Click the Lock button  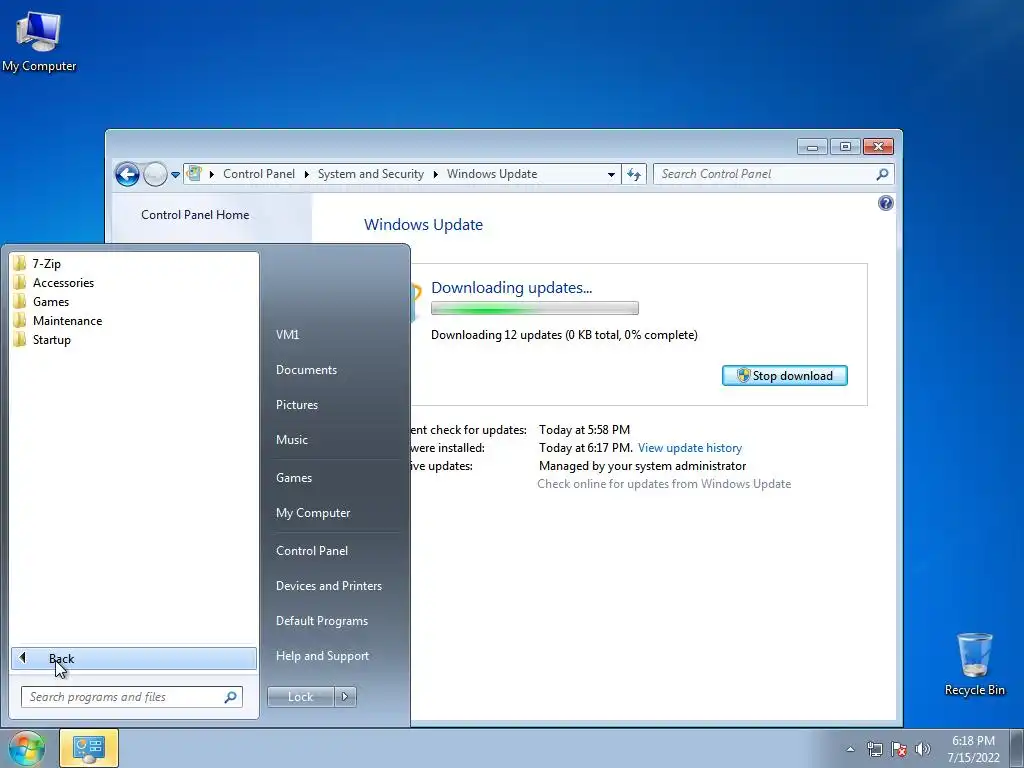click(300, 697)
